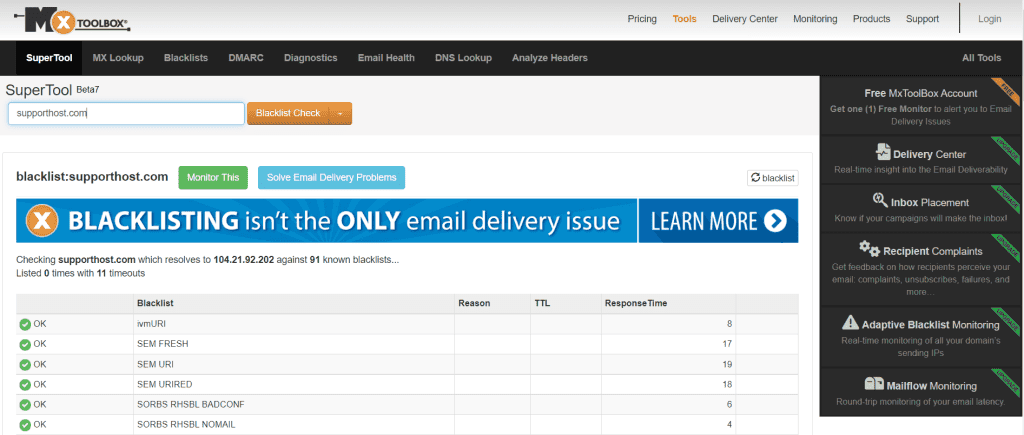Click the Mailflow Monitoring mailbox icon

click(874, 384)
